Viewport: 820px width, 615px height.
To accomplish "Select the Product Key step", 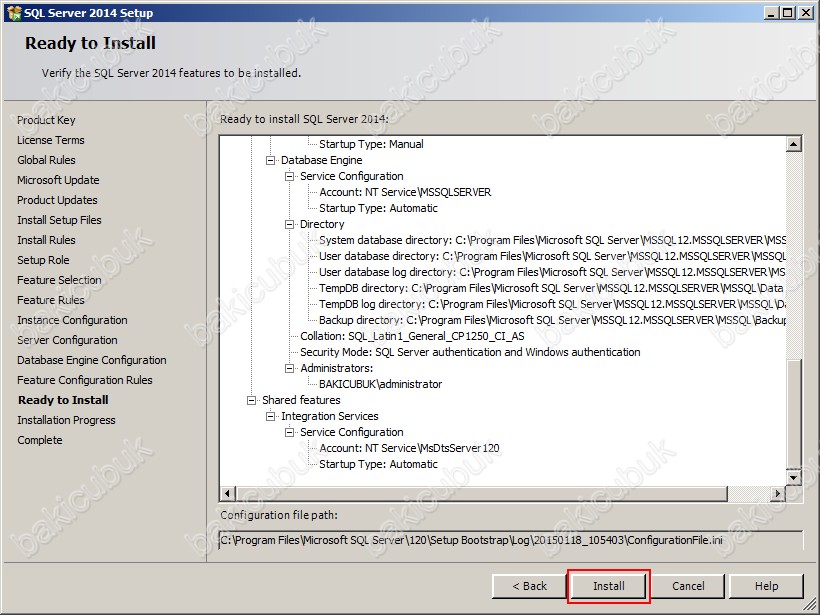I will click(46, 120).
